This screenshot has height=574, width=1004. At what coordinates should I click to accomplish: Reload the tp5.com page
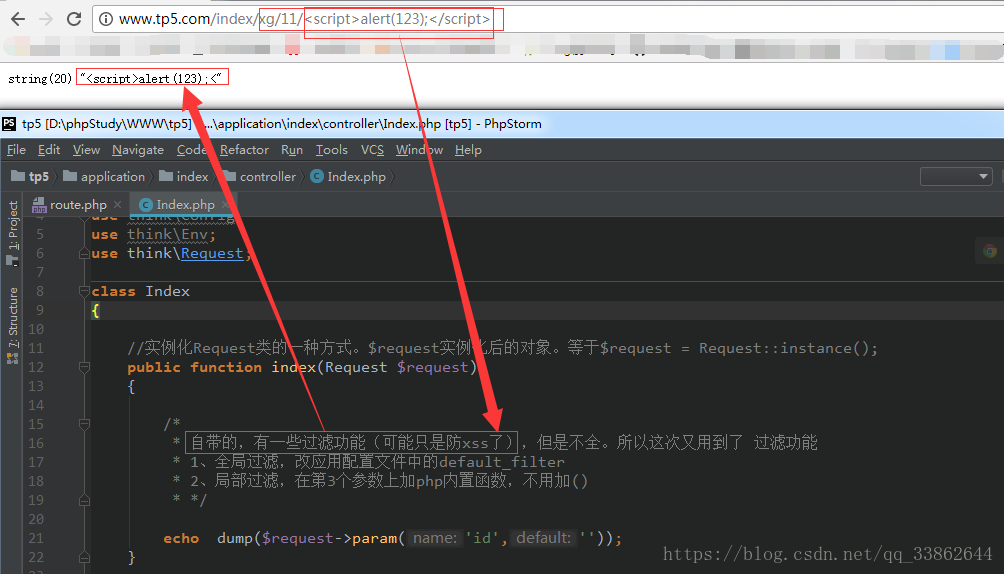point(74,19)
